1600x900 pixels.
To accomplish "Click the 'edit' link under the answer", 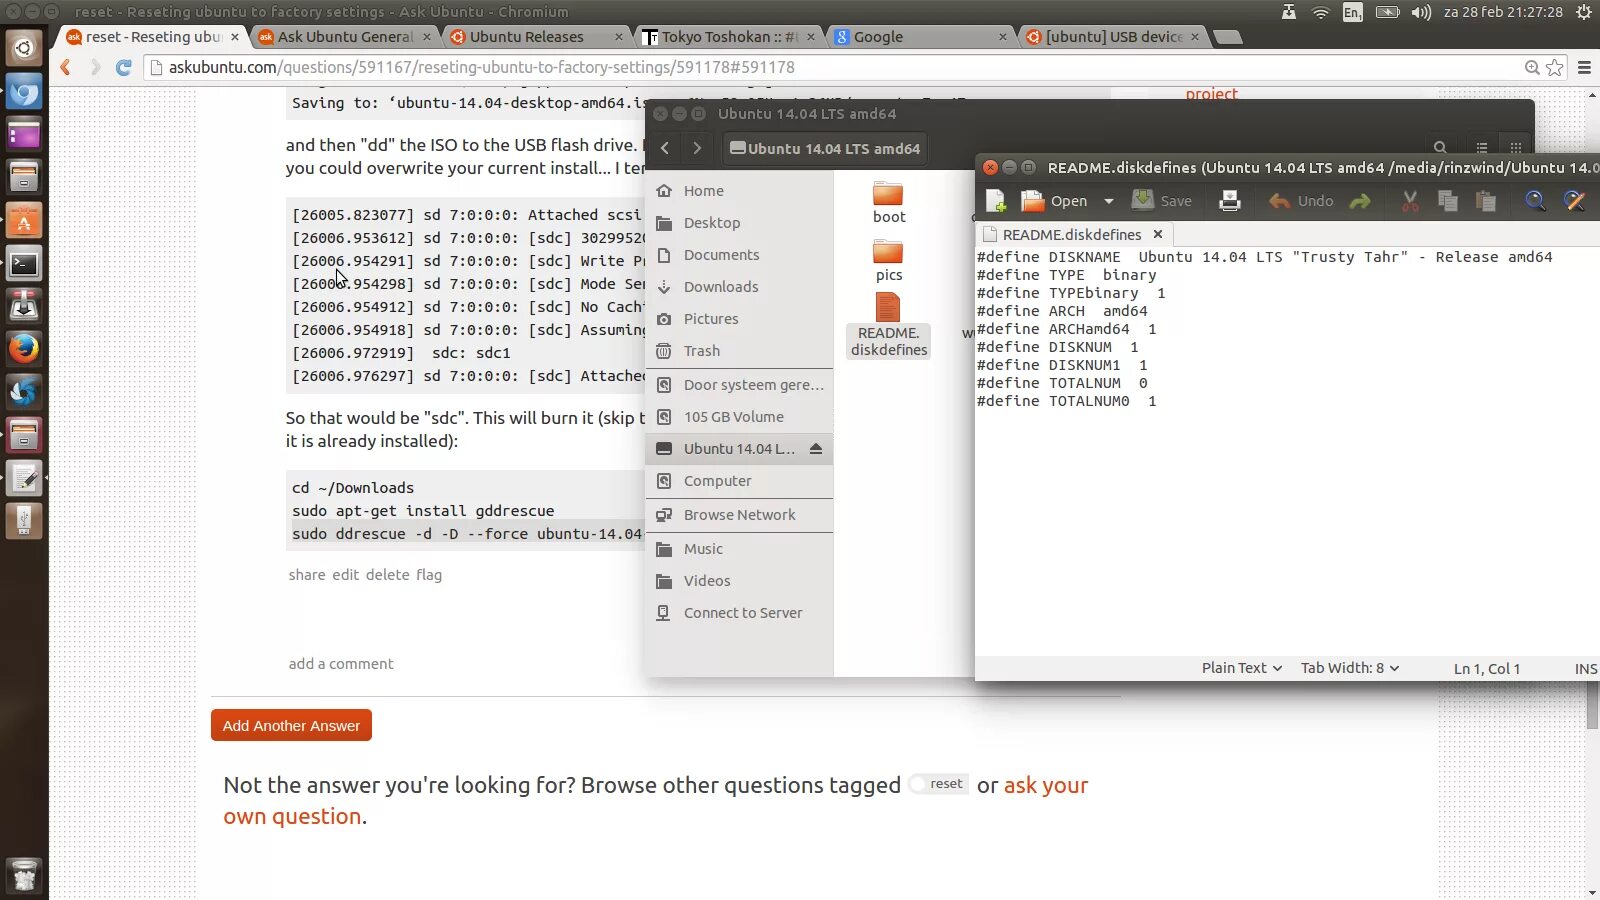I will 345,575.
